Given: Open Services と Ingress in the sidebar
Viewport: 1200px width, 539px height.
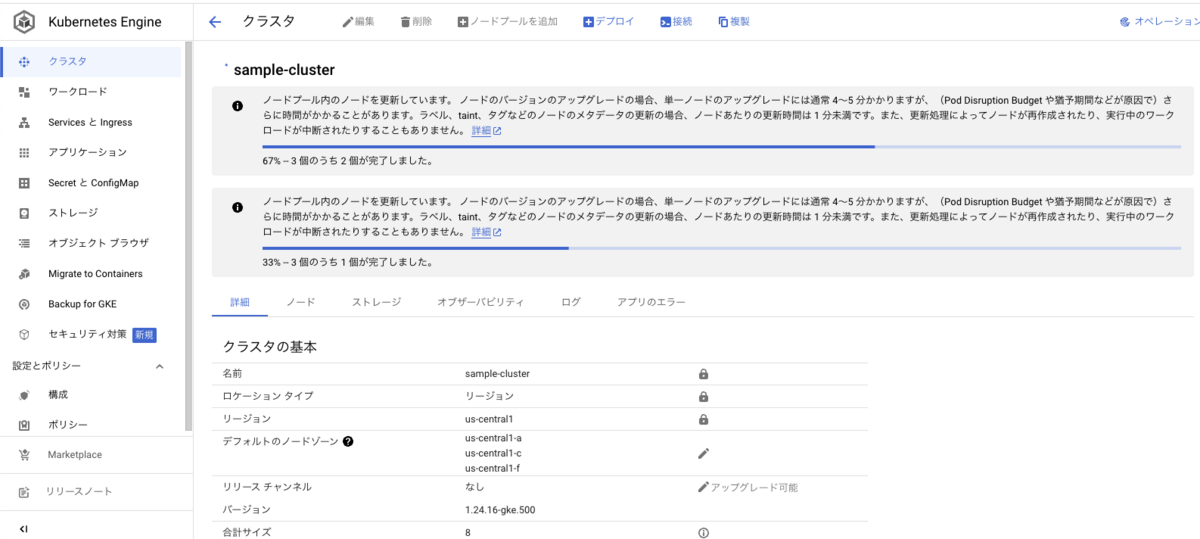Looking at the screenshot, I should [x=90, y=122].
